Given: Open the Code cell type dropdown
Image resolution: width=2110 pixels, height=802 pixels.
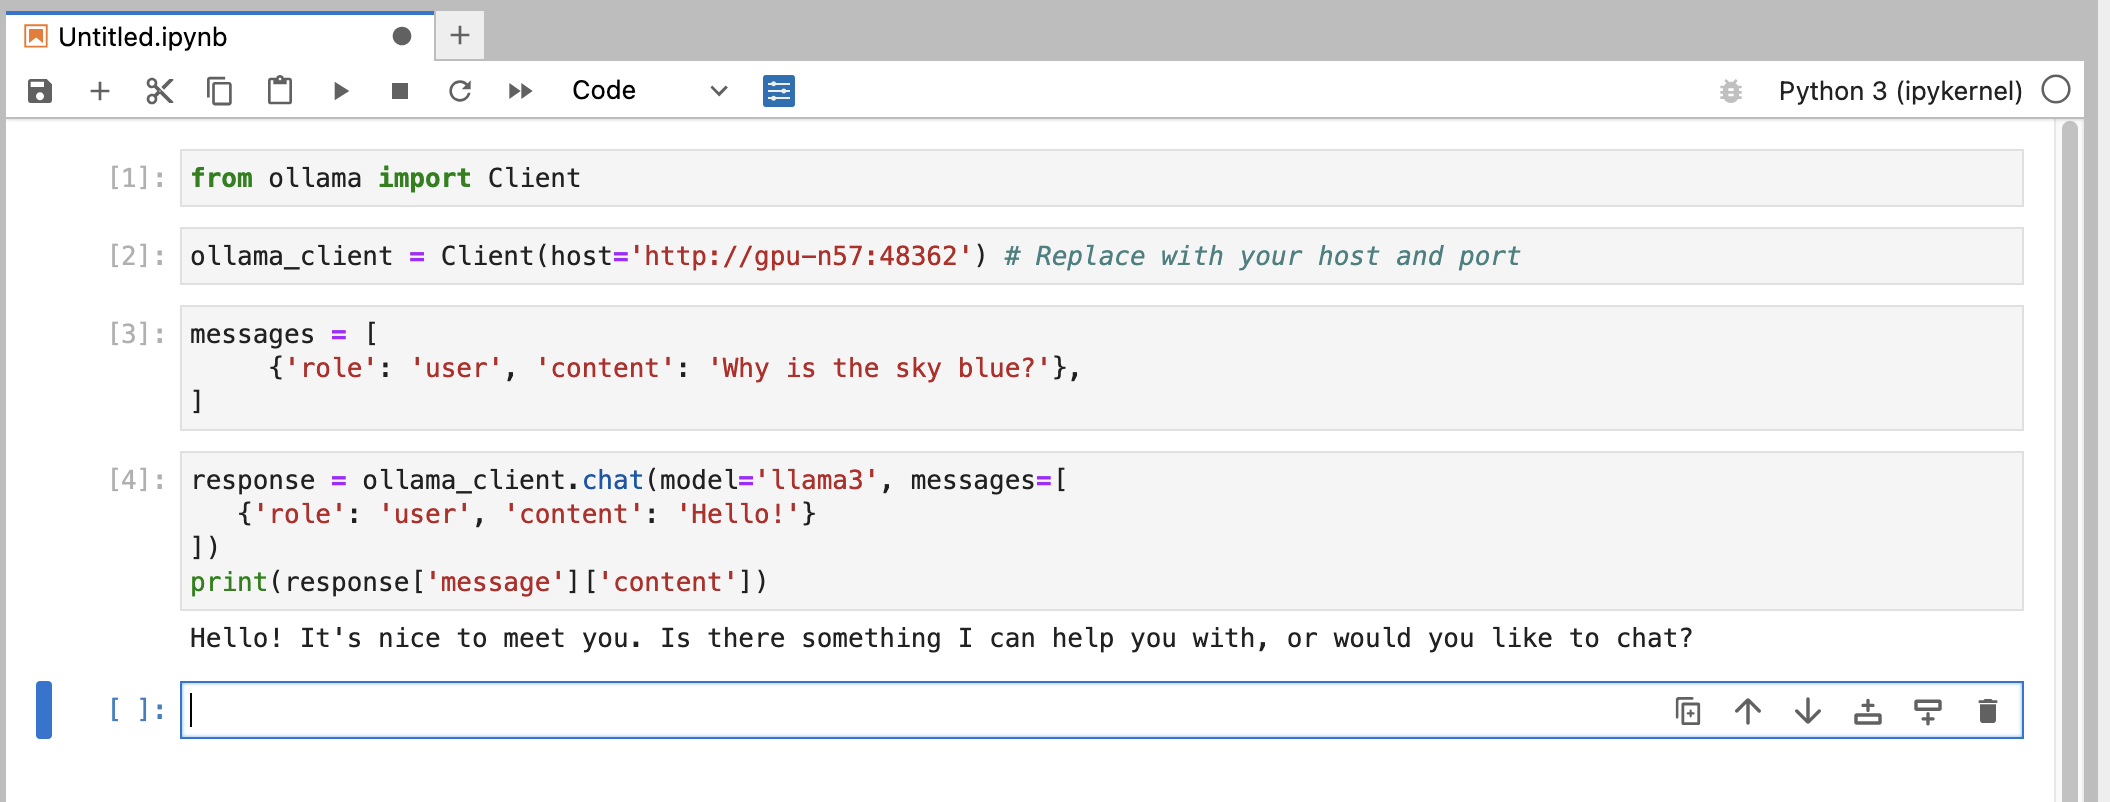Looking at the screenshot, I should coord(649,91).
